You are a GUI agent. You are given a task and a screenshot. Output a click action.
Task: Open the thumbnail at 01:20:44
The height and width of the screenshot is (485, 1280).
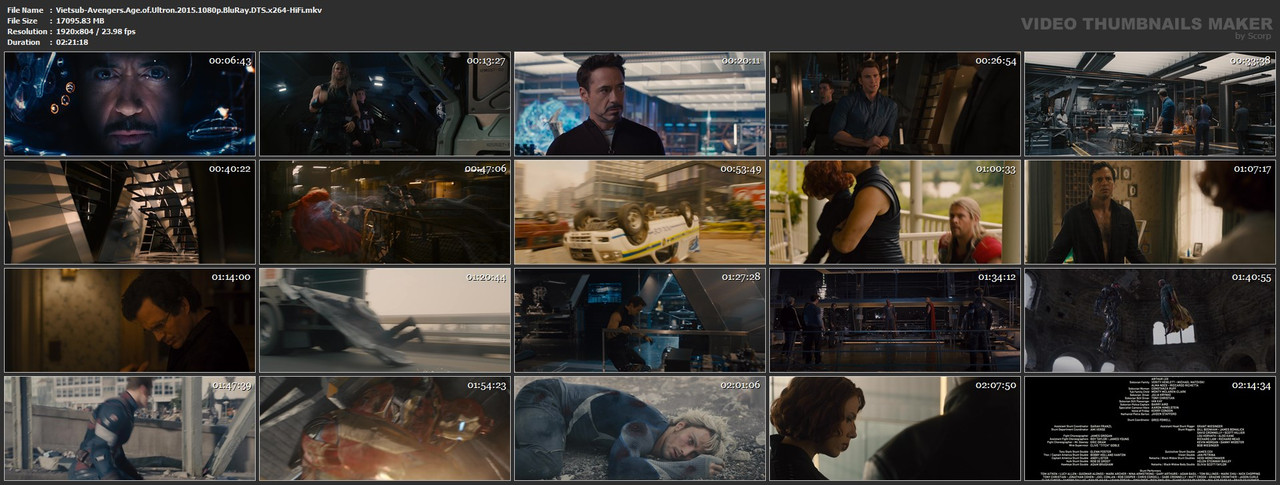click(385, 320)
